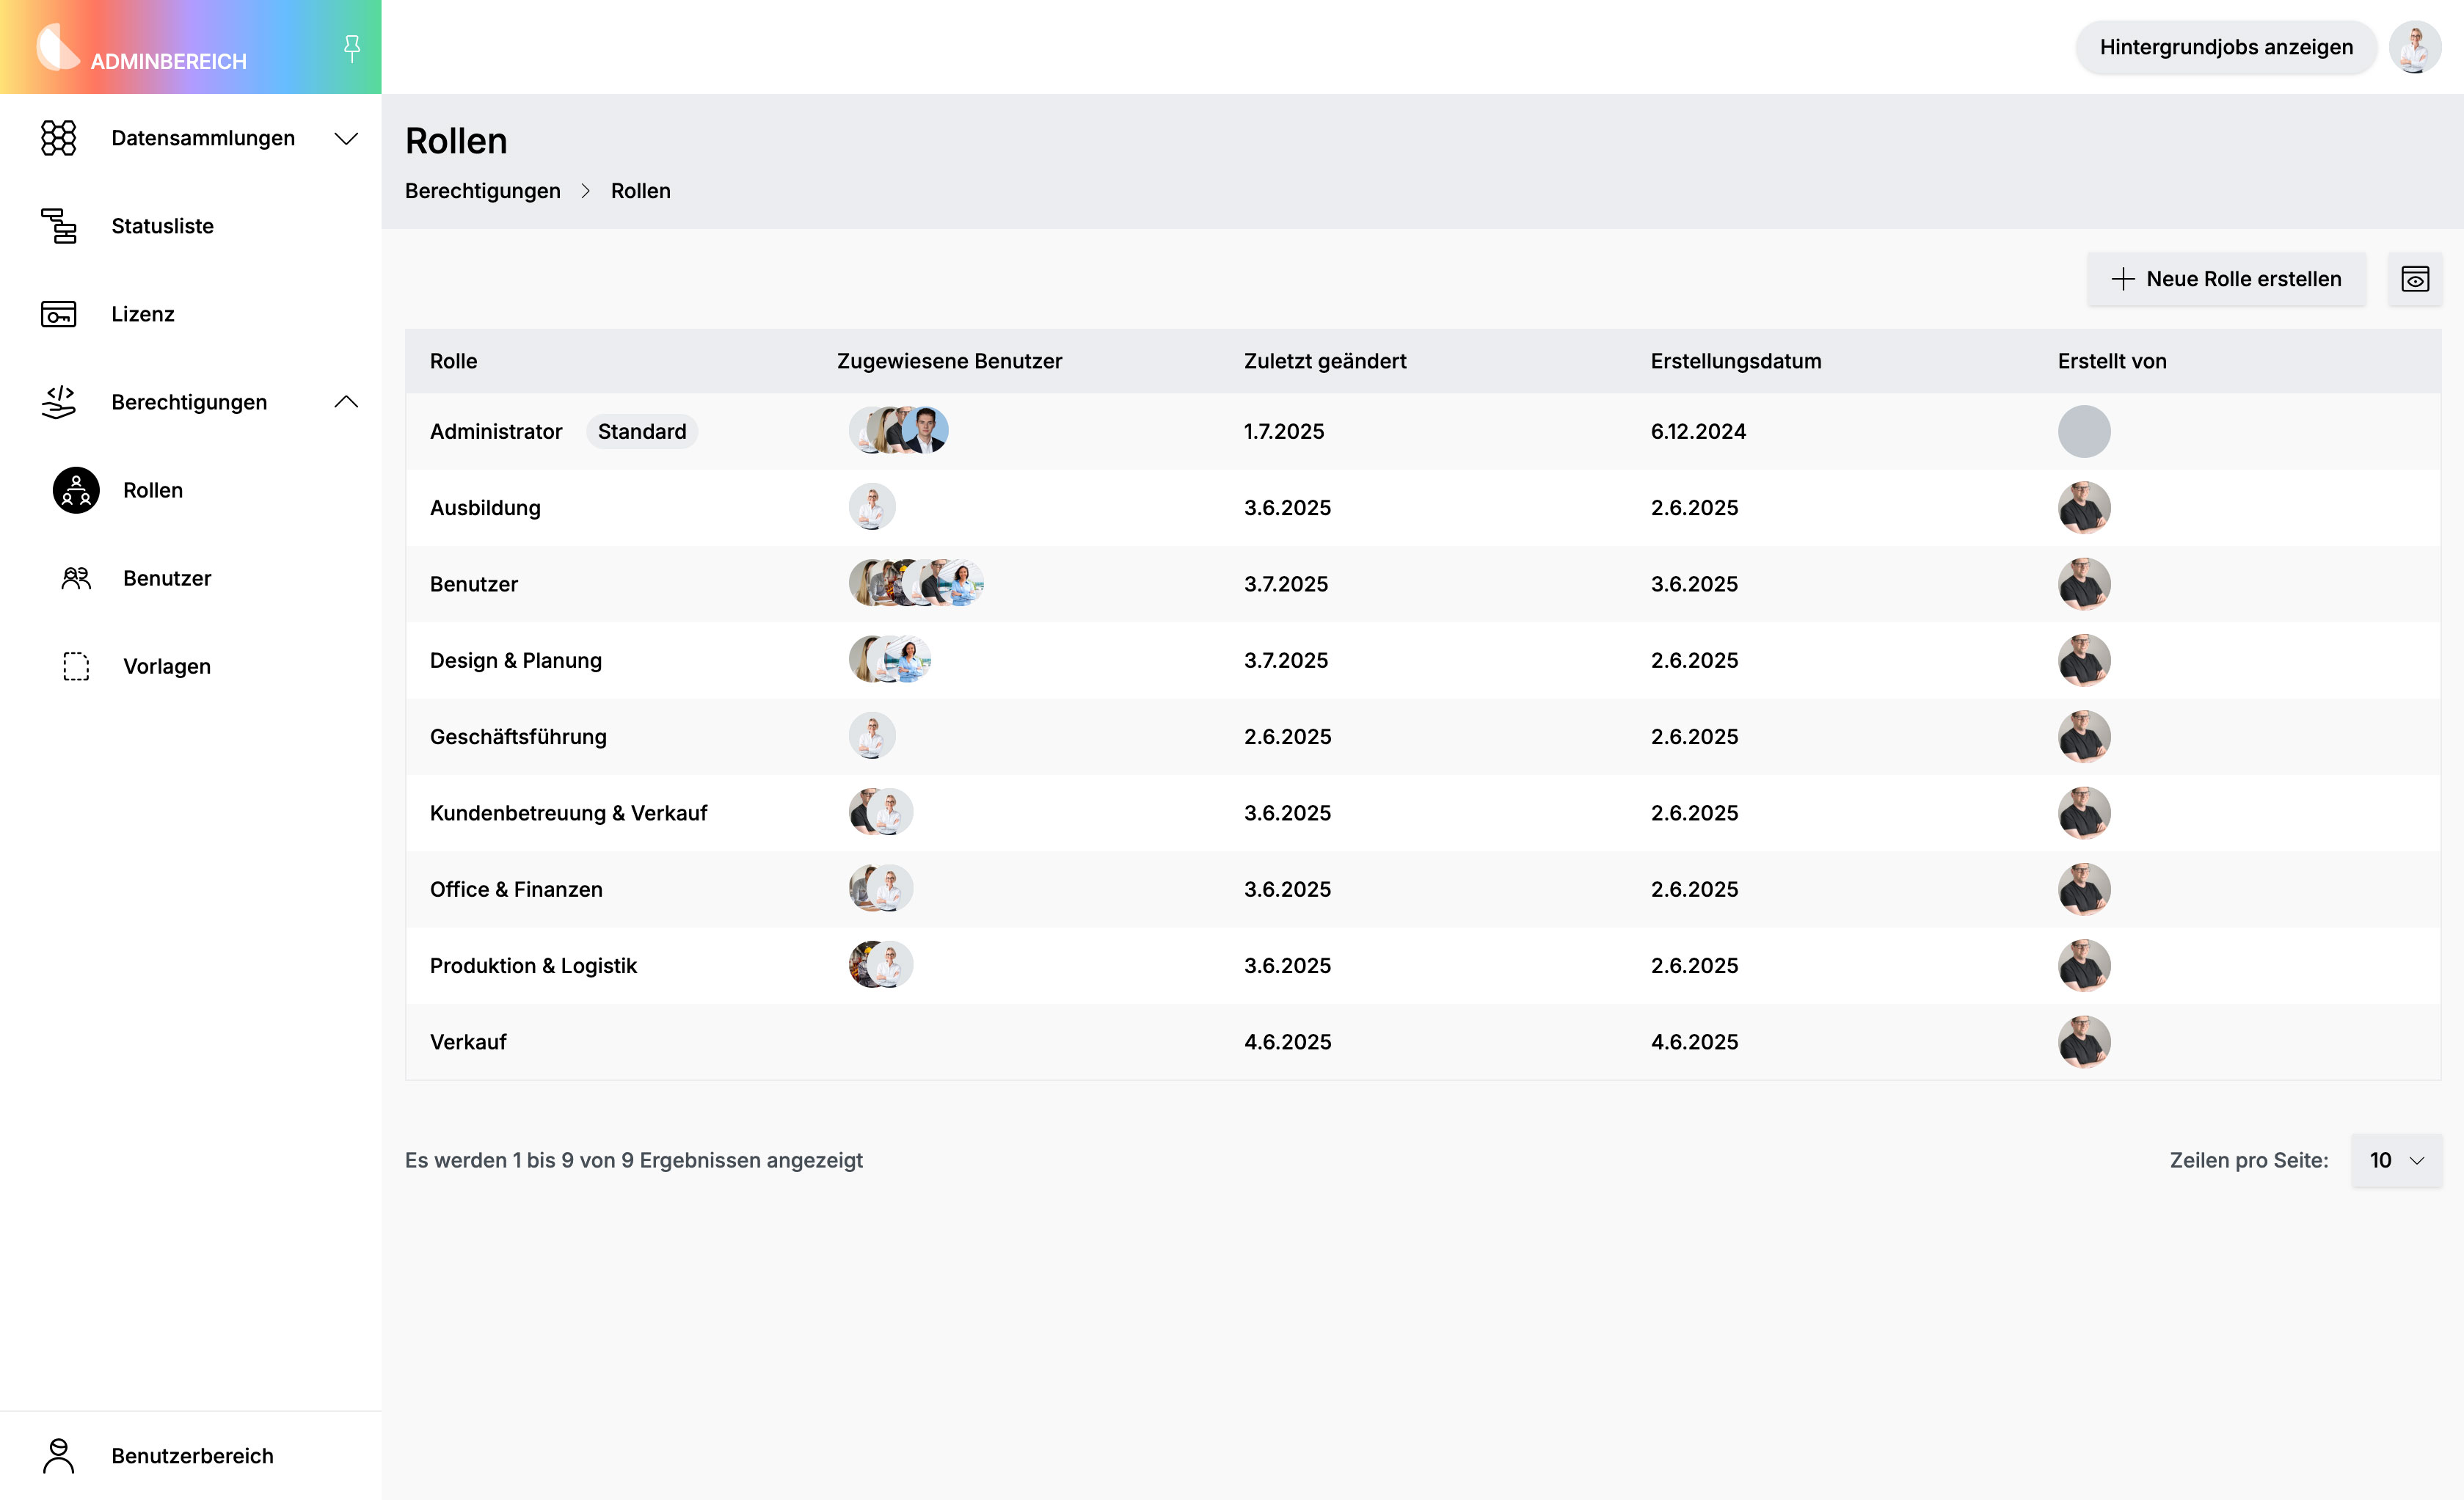The width and height of the screenshot is (2464, 1500).
Task: Expand the Datensammlungen chevron
Action: (x=346, y=138)
